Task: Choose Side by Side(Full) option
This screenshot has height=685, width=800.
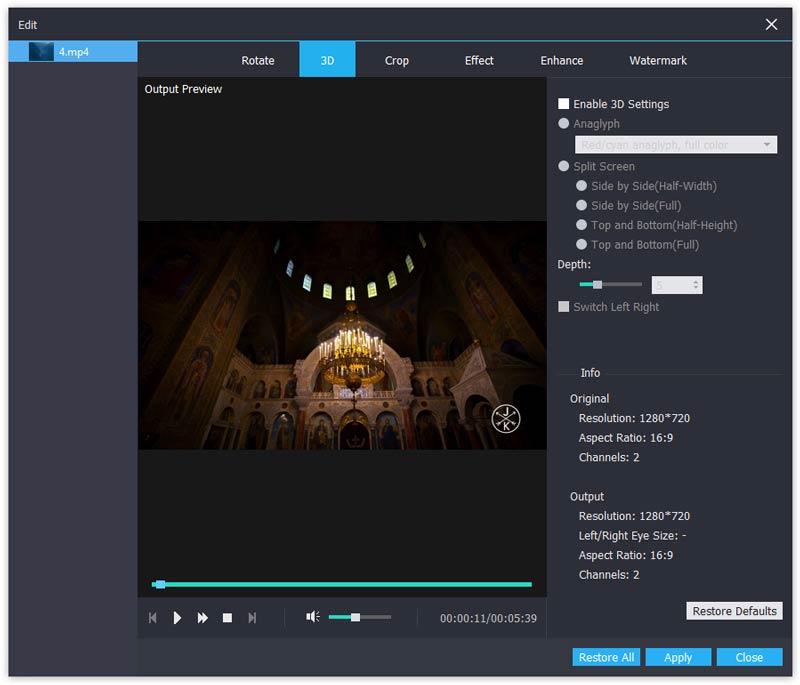Action: pyautogui.click(x=582, y=205)
